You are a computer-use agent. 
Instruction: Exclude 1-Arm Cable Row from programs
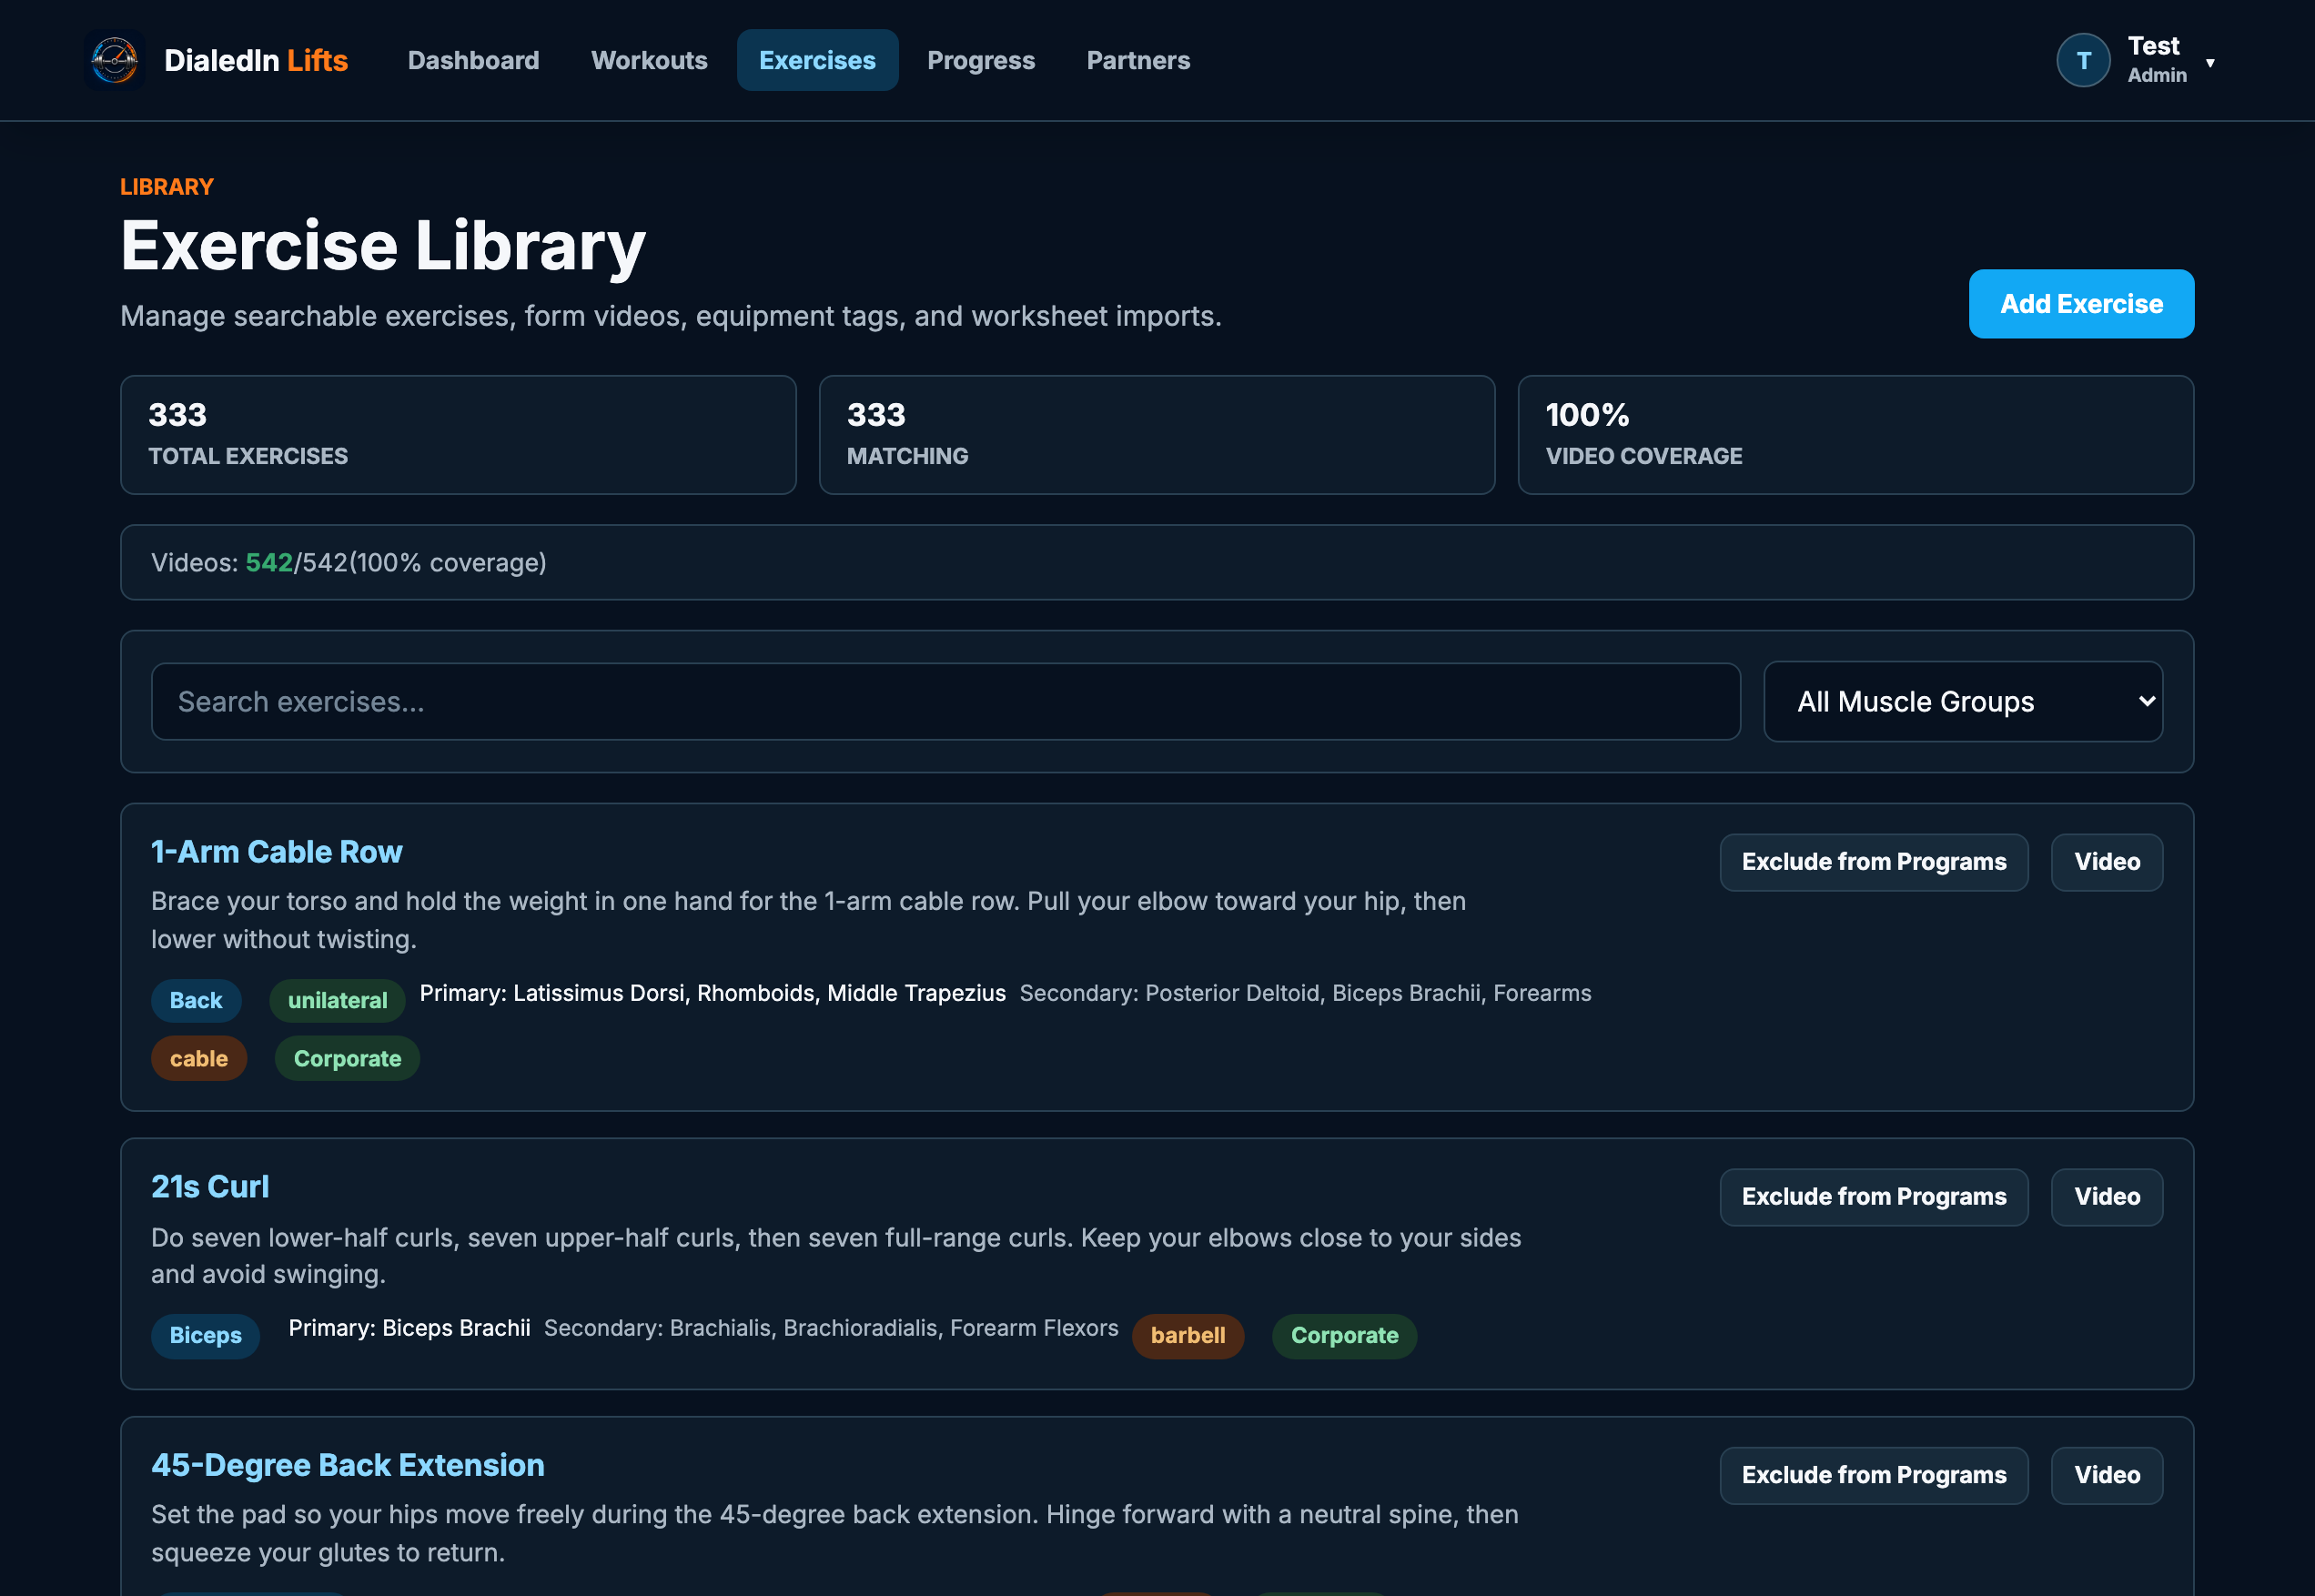1873,862
